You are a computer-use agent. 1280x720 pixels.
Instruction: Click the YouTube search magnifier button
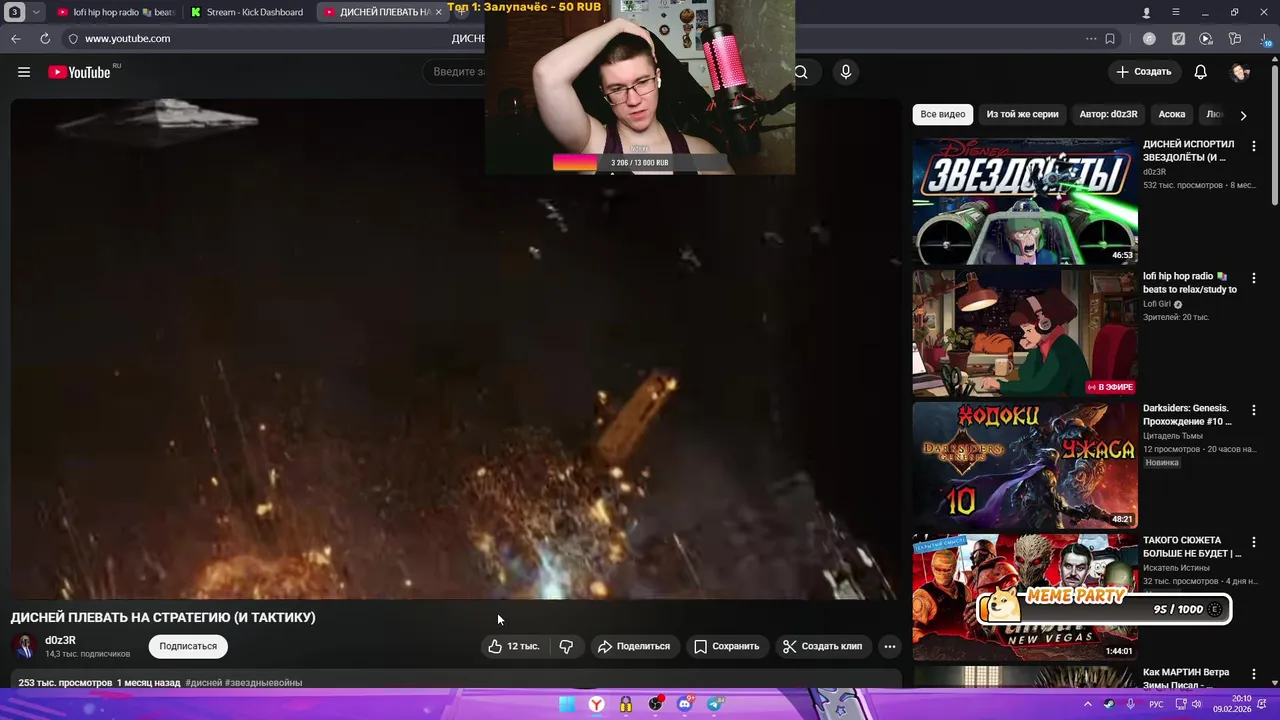[801, 72]
